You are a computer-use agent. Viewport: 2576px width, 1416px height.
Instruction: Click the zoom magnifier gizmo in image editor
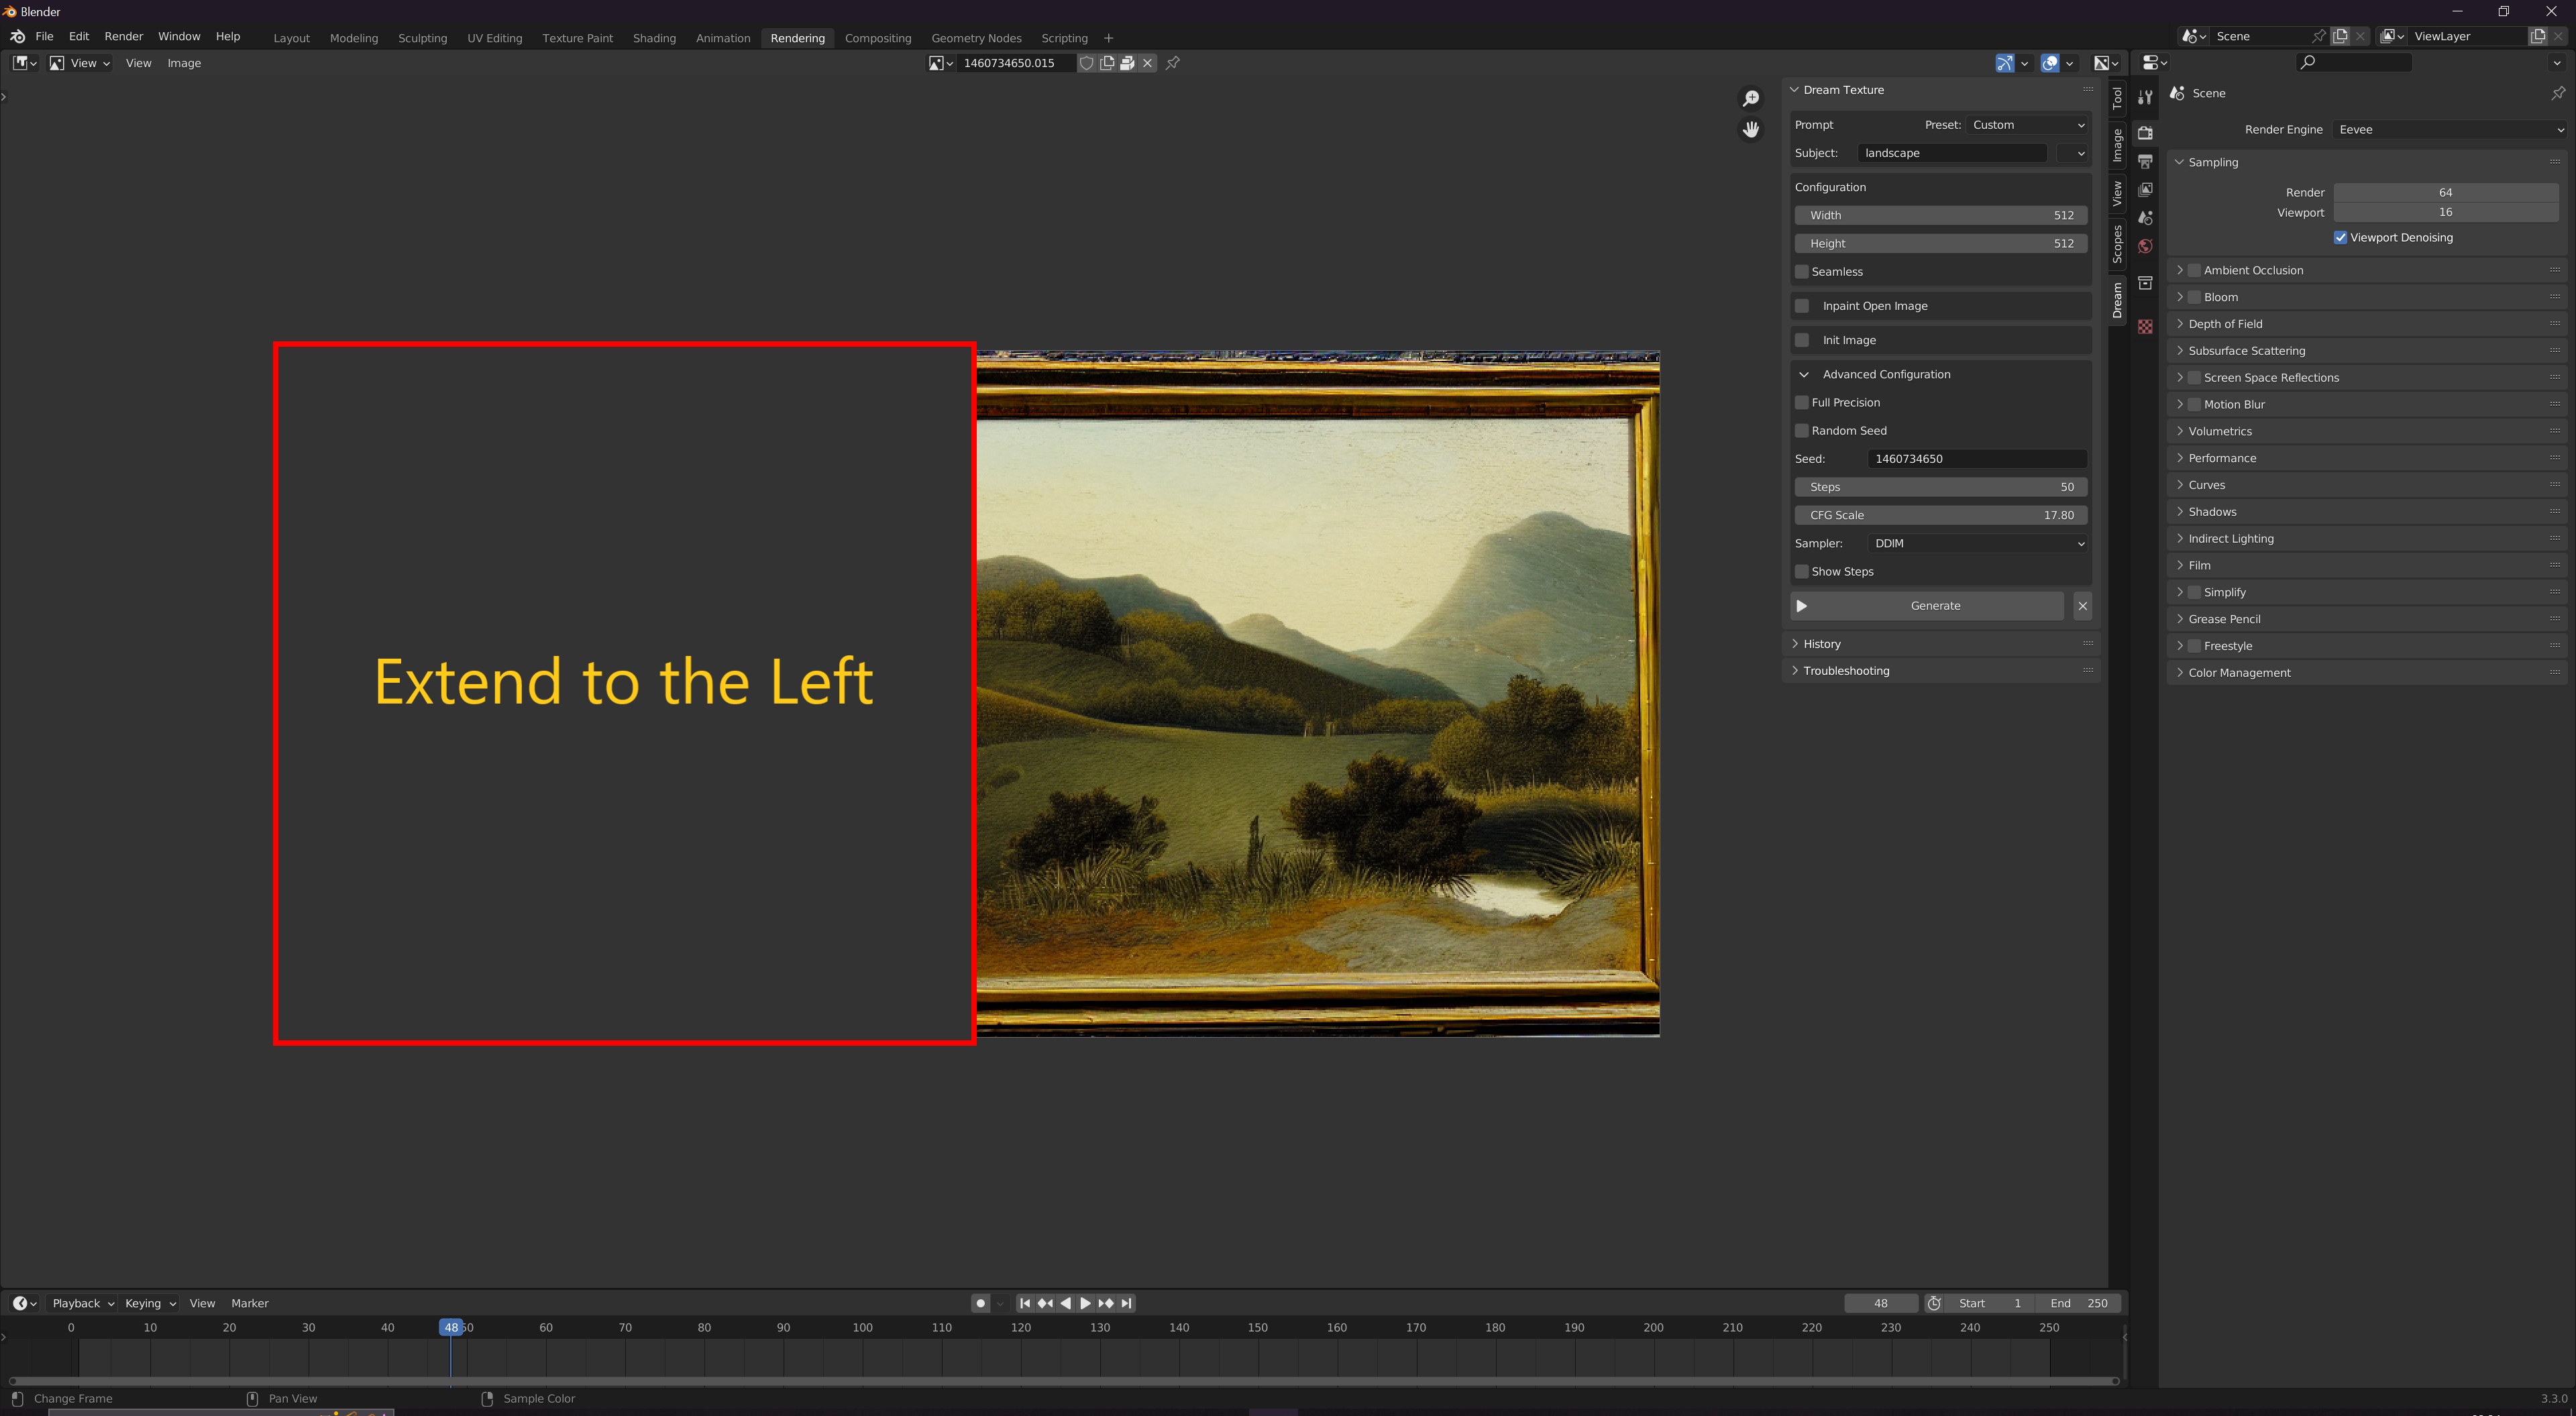1750,98
